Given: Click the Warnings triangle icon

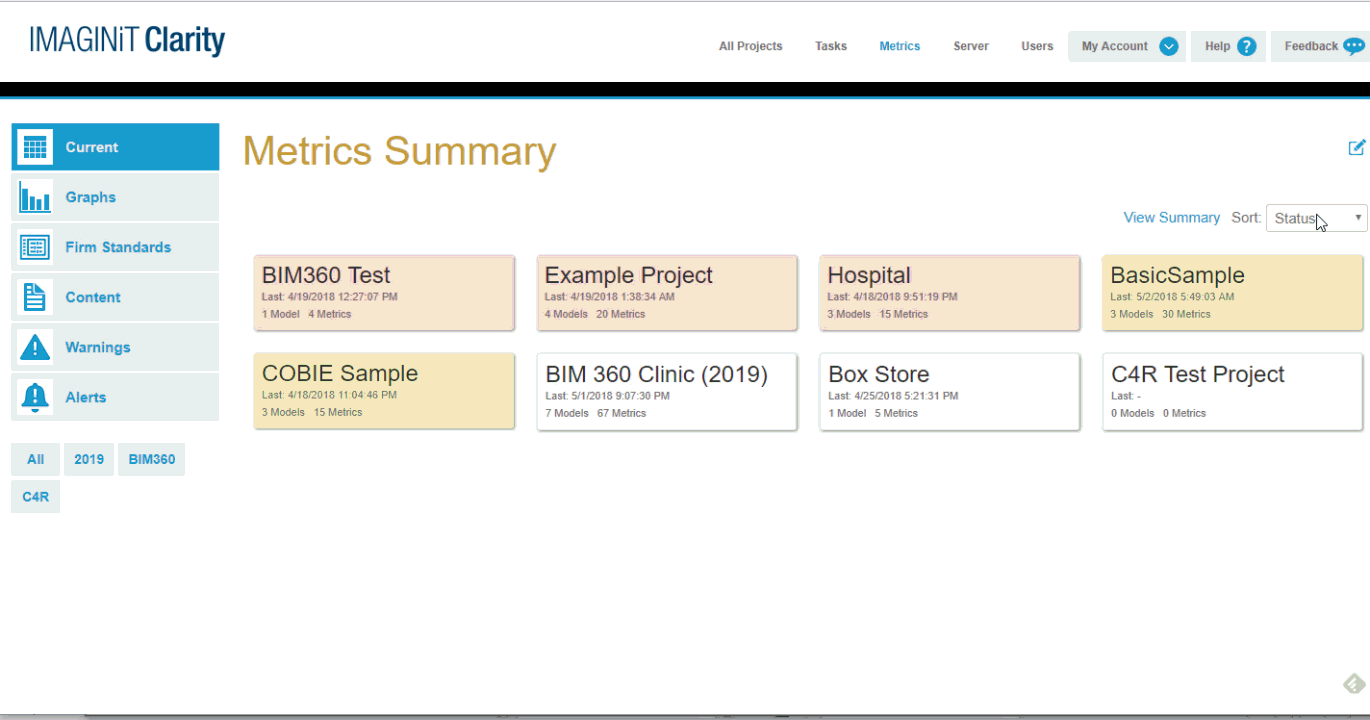Looking at the screenshot, I should pos(35,347).
